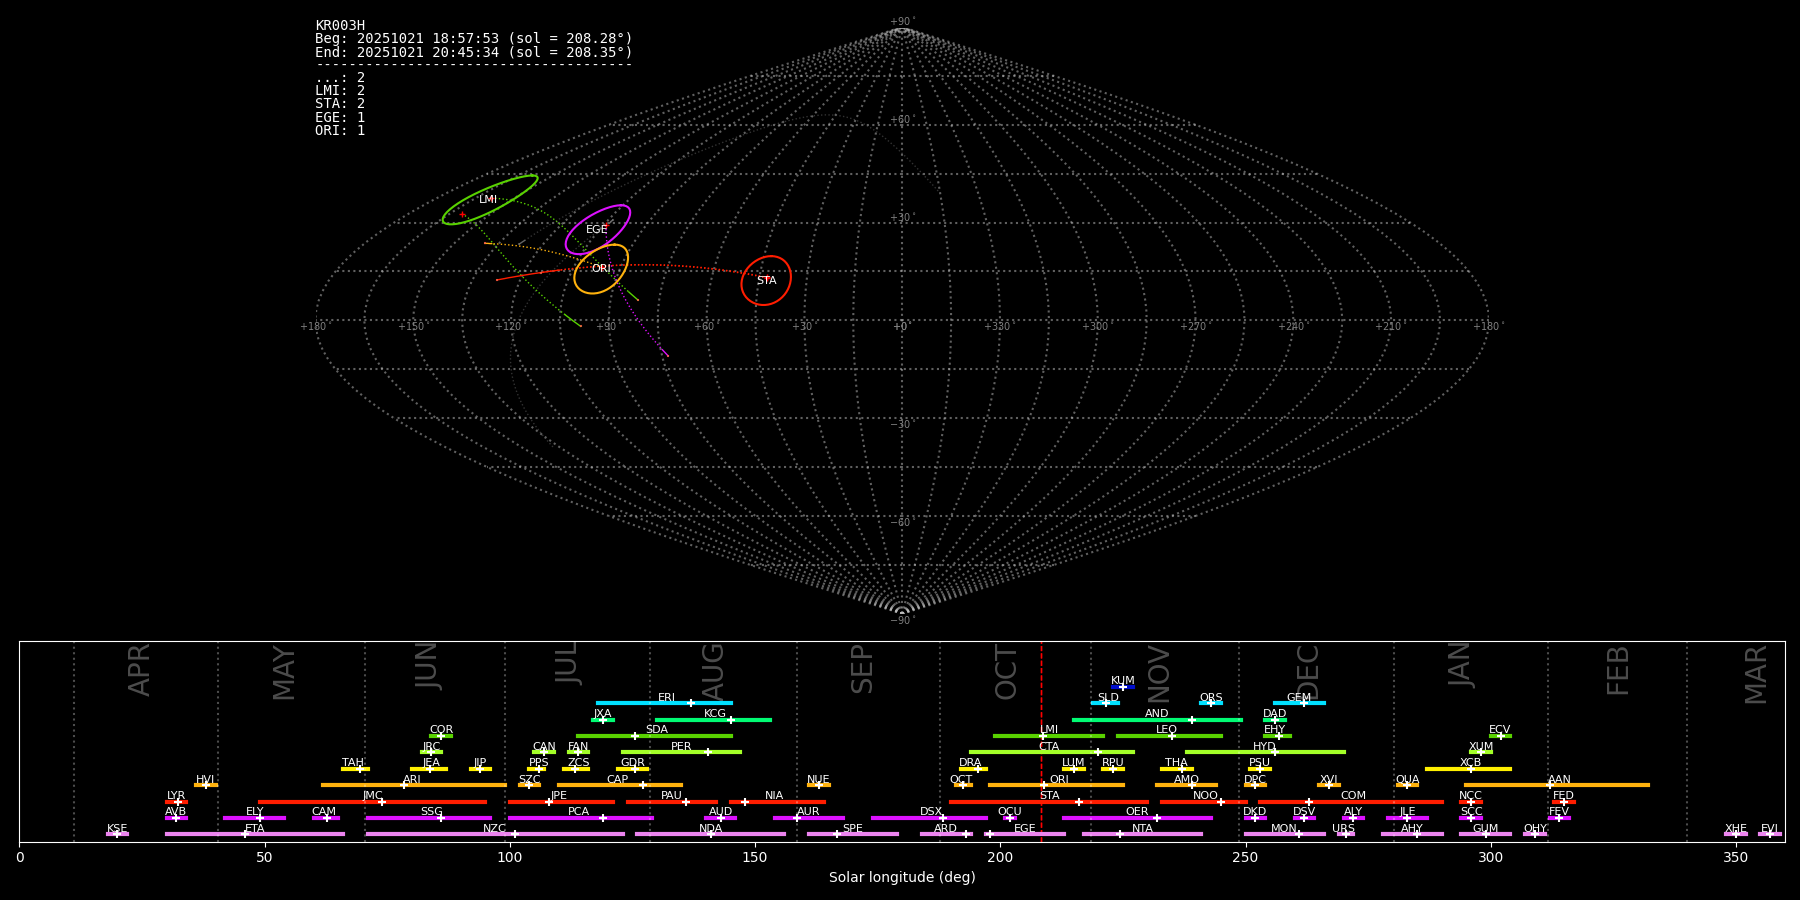Click the MAR month label

tap(1756, 675)
